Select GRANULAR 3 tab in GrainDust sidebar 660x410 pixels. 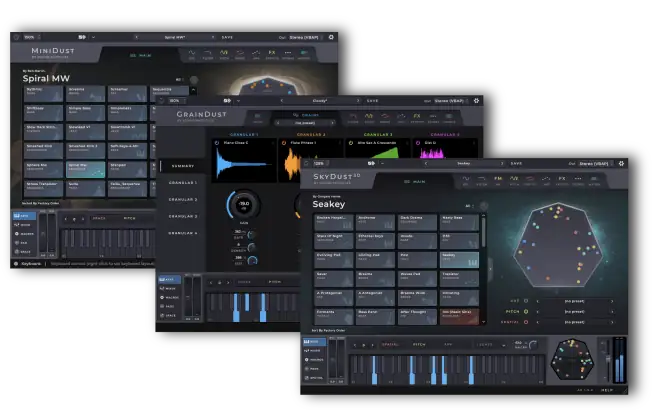(x=183, y=216)
